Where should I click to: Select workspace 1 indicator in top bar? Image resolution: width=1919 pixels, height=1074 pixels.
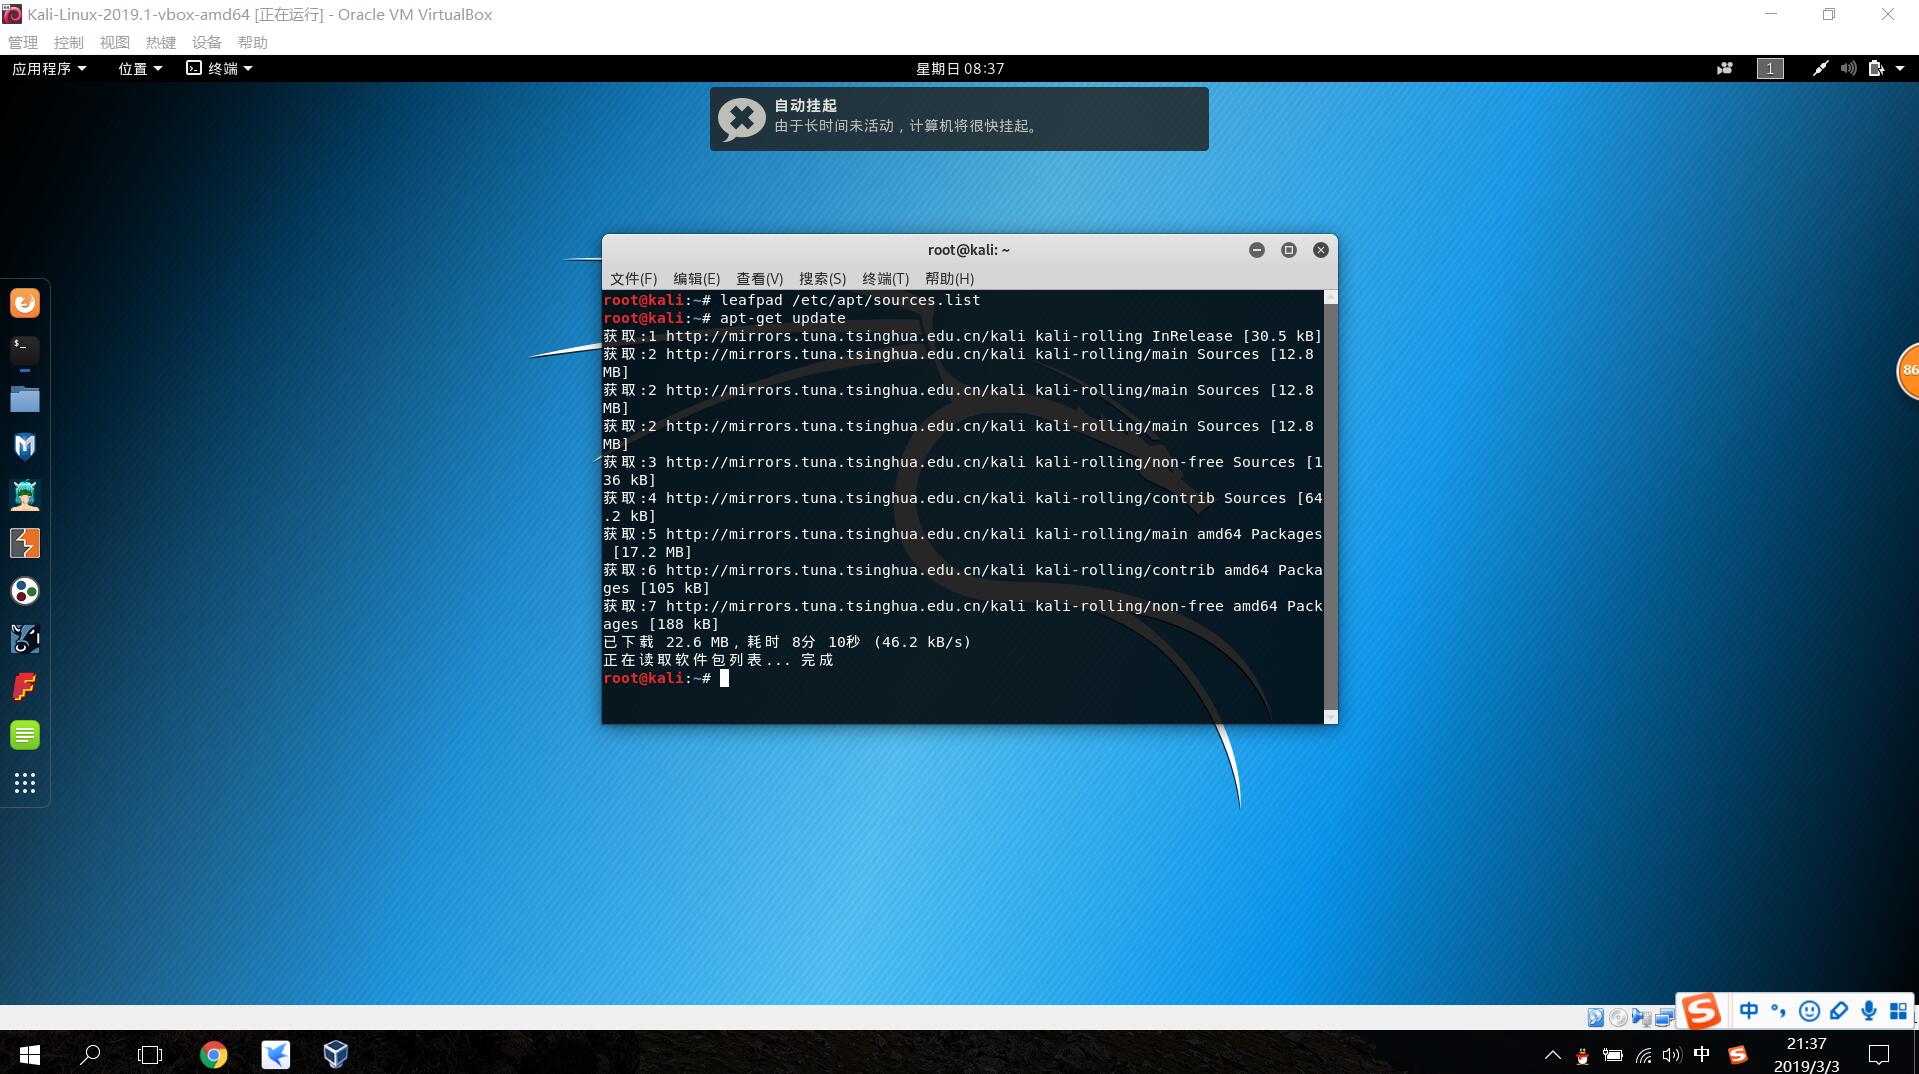[1770, 68]
